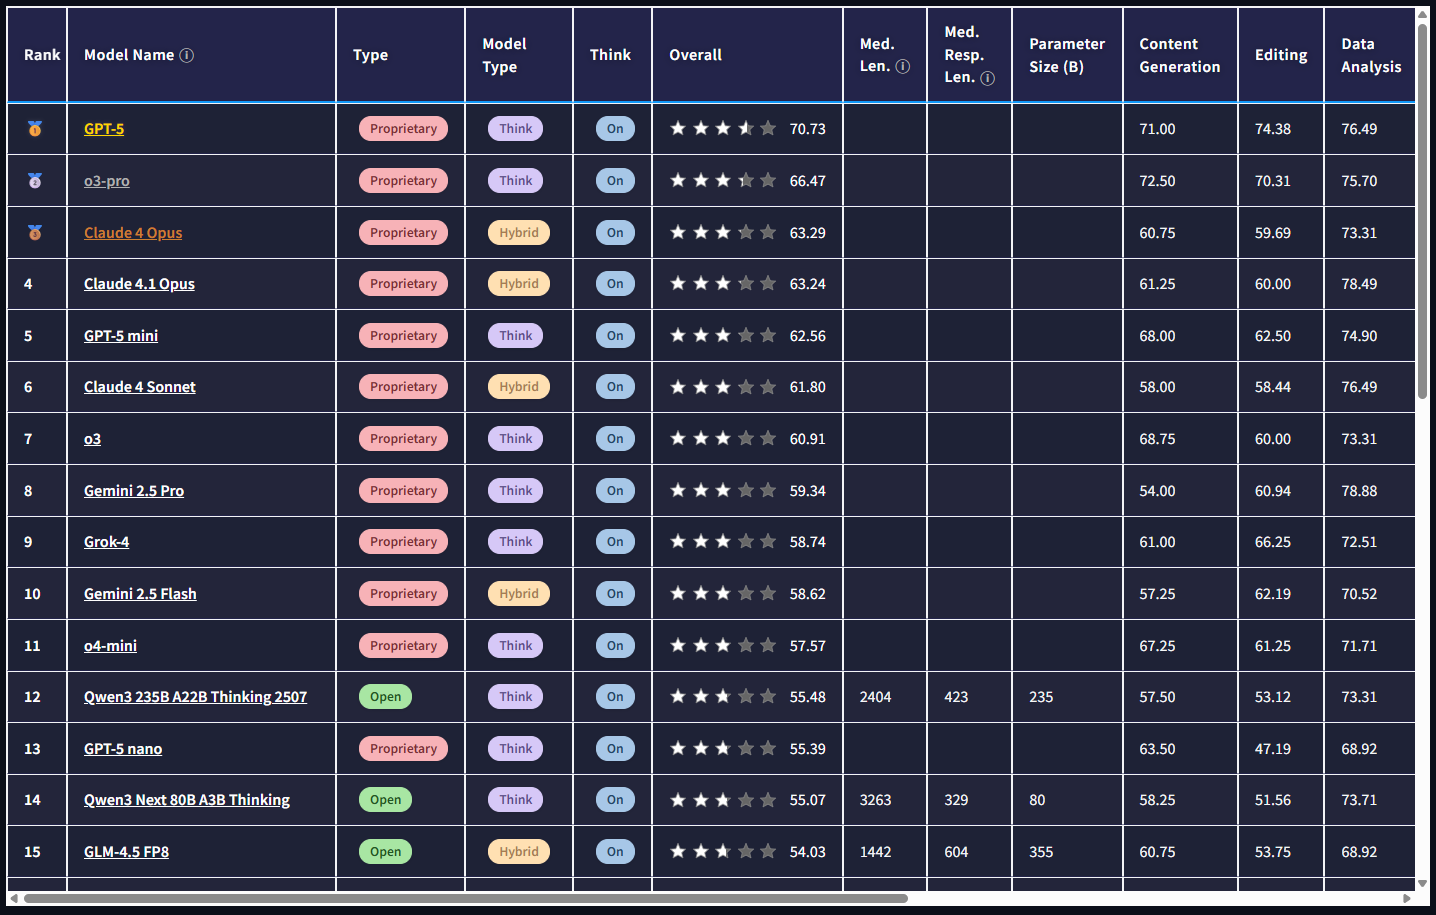Select the median length value 3263

tap(875, 800)
